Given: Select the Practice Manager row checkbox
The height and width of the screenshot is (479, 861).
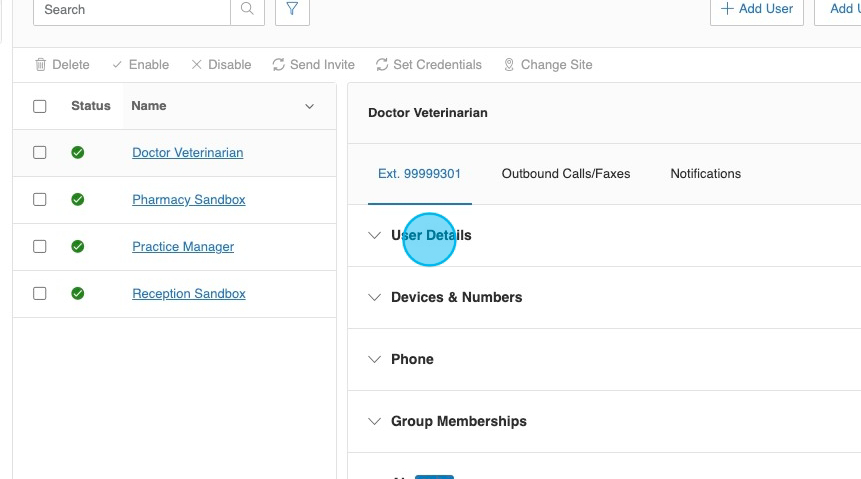Looking at the screenshot, I should pos(40,247).
